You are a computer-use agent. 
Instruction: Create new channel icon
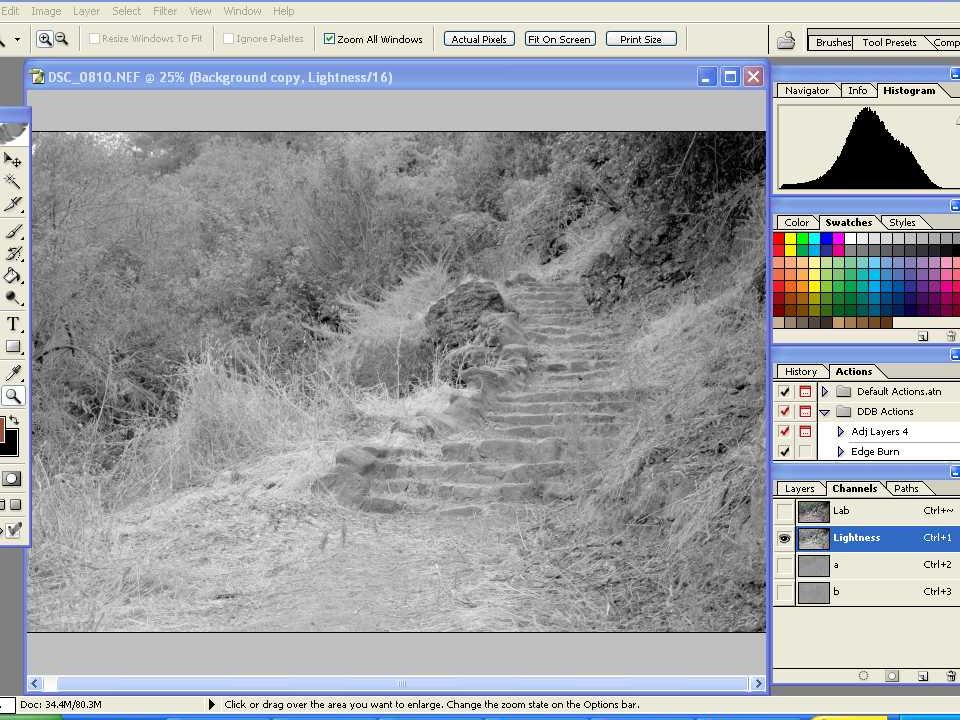point(923,676)
